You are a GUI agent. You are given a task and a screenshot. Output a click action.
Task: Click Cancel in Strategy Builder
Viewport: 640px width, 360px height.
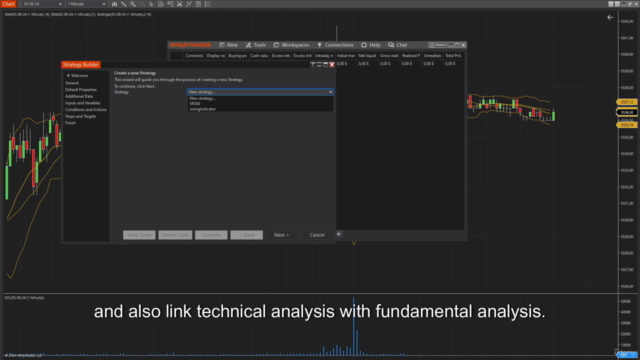click(x=317, y=235)
